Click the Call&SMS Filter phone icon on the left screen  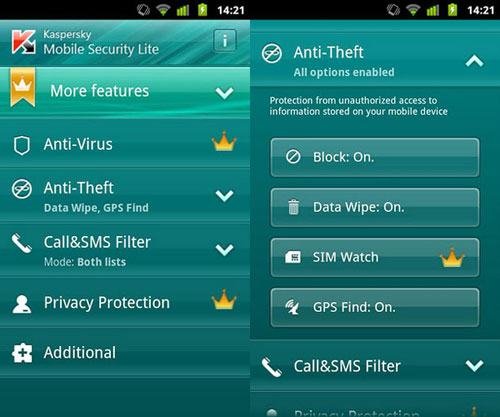[22, 244]
